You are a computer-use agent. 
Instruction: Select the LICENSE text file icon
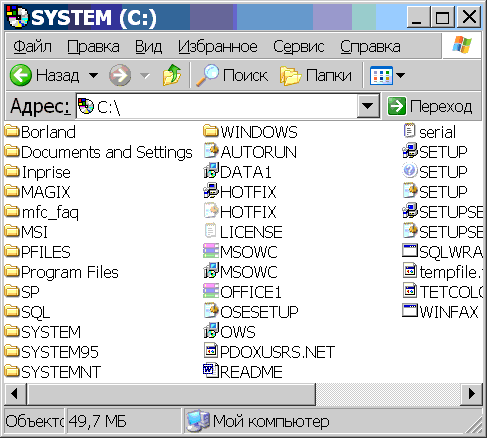tap(210, 231)
